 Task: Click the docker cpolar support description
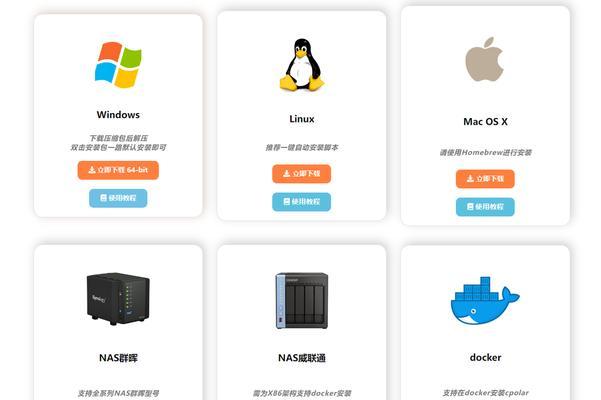tap(485, 393)
